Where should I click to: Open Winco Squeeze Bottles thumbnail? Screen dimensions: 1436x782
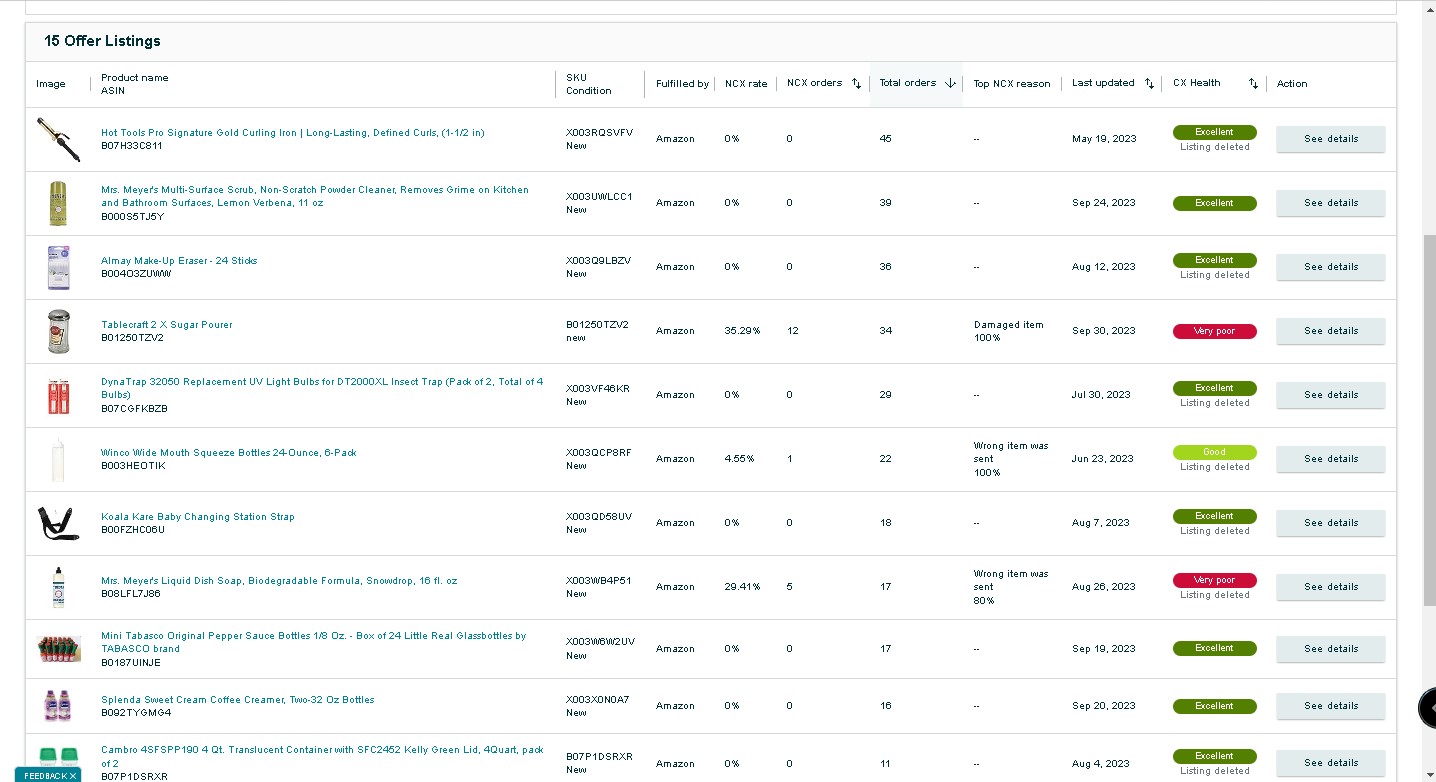(59, 459)
